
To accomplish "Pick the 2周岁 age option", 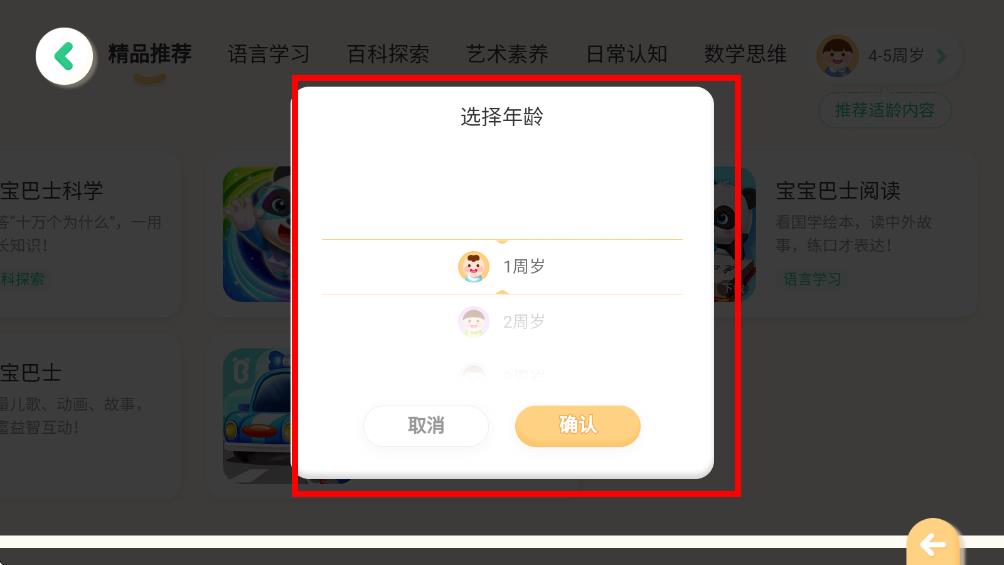I will (502, 322).
